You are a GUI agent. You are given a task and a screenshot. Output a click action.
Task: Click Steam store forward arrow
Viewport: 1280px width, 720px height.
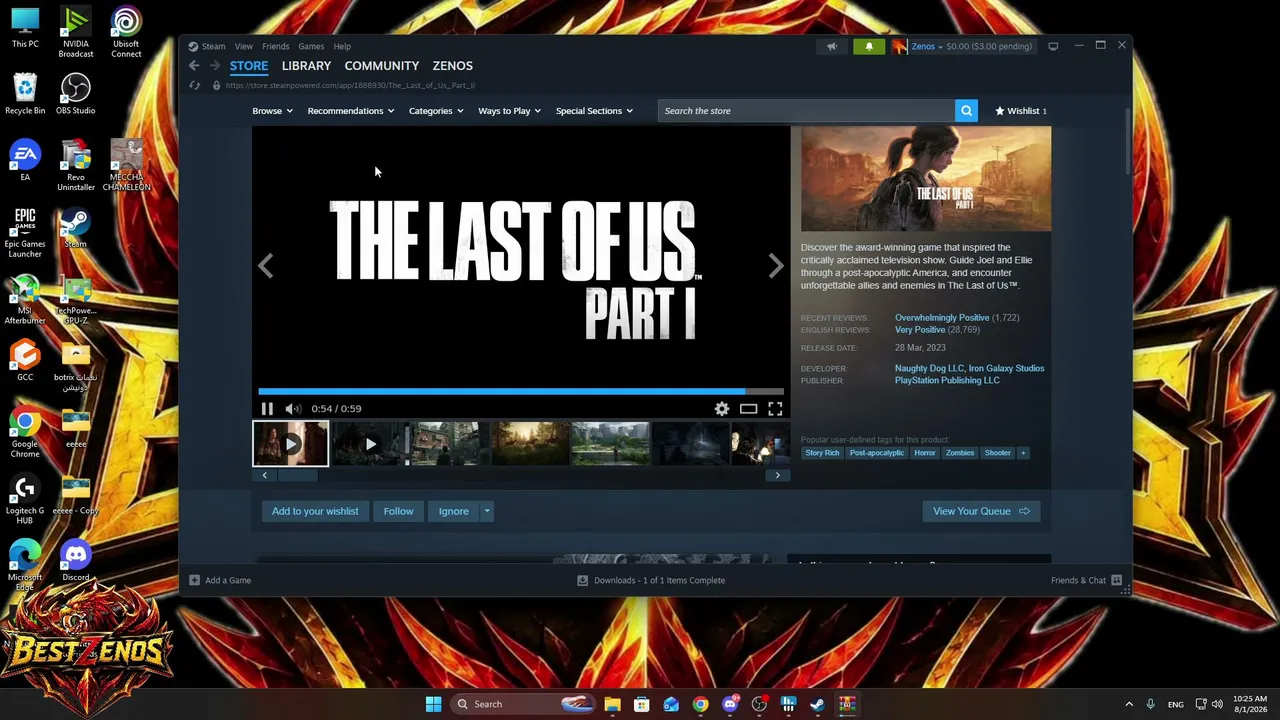(214, 66)
